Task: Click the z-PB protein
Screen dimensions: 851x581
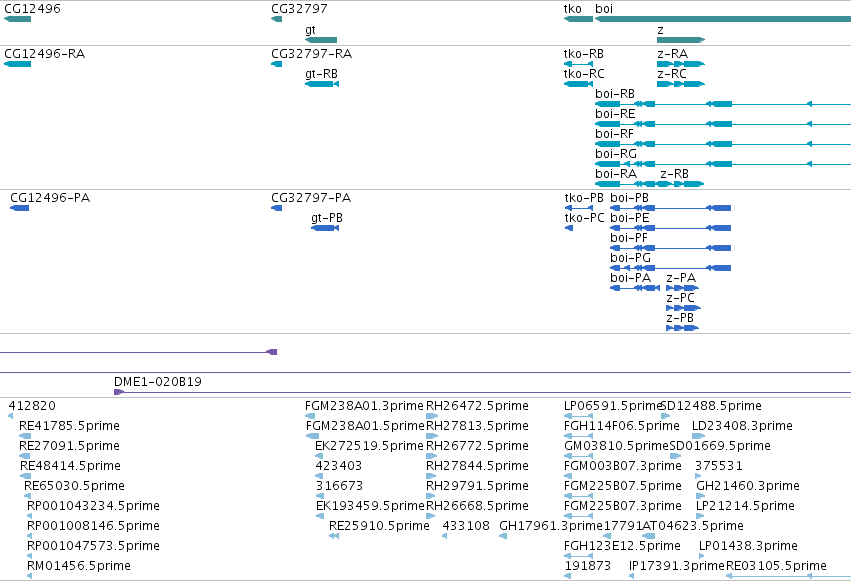Action: pyautogui.click(x=683, y=328)
